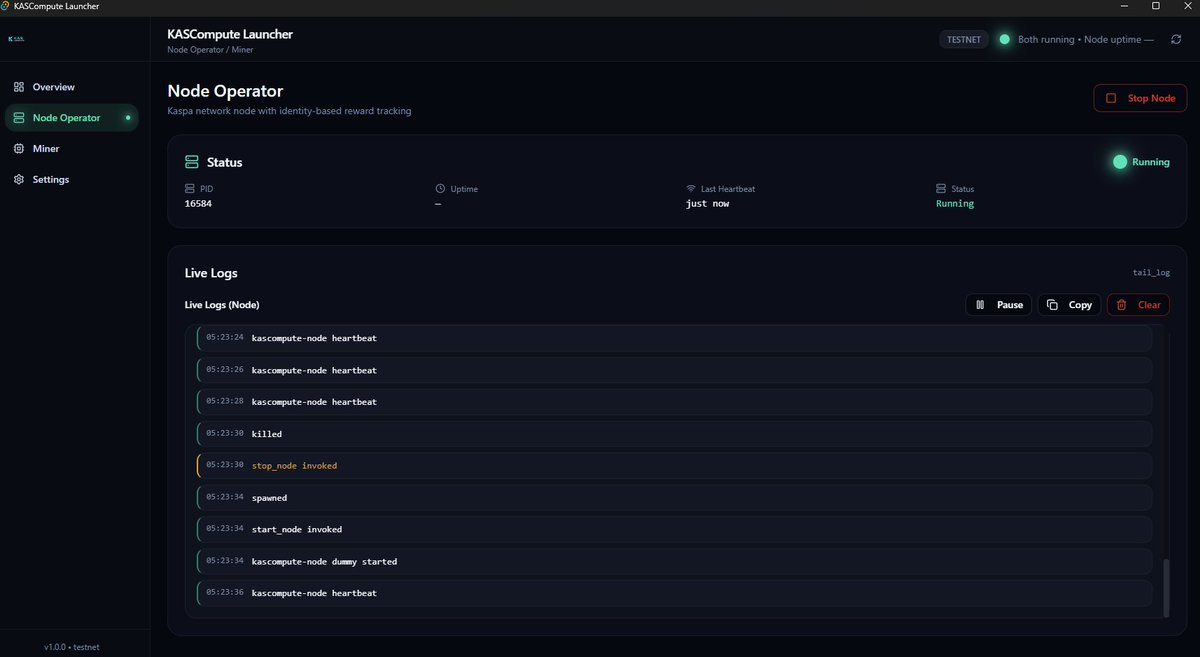
Task: Click the 'Both running • Node uptime' status text
Action: (1086, 40)
